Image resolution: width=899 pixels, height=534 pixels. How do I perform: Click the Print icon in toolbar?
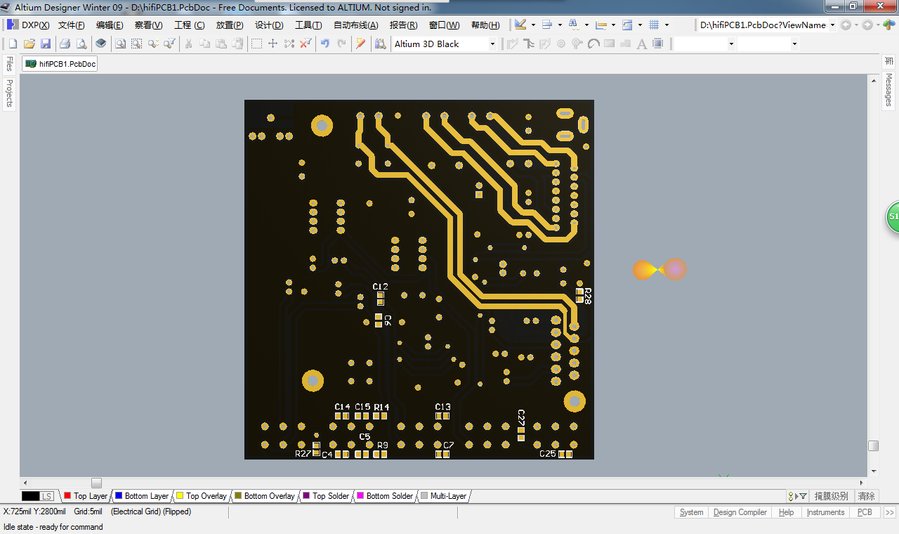(64, 44)
